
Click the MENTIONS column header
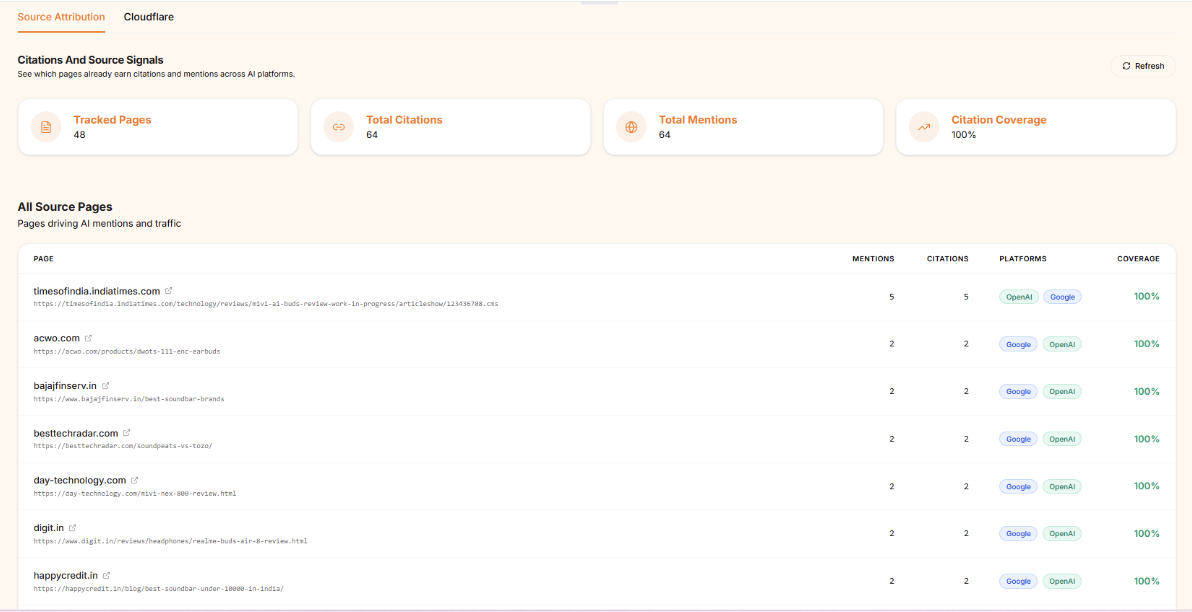(x=873, y=258)
